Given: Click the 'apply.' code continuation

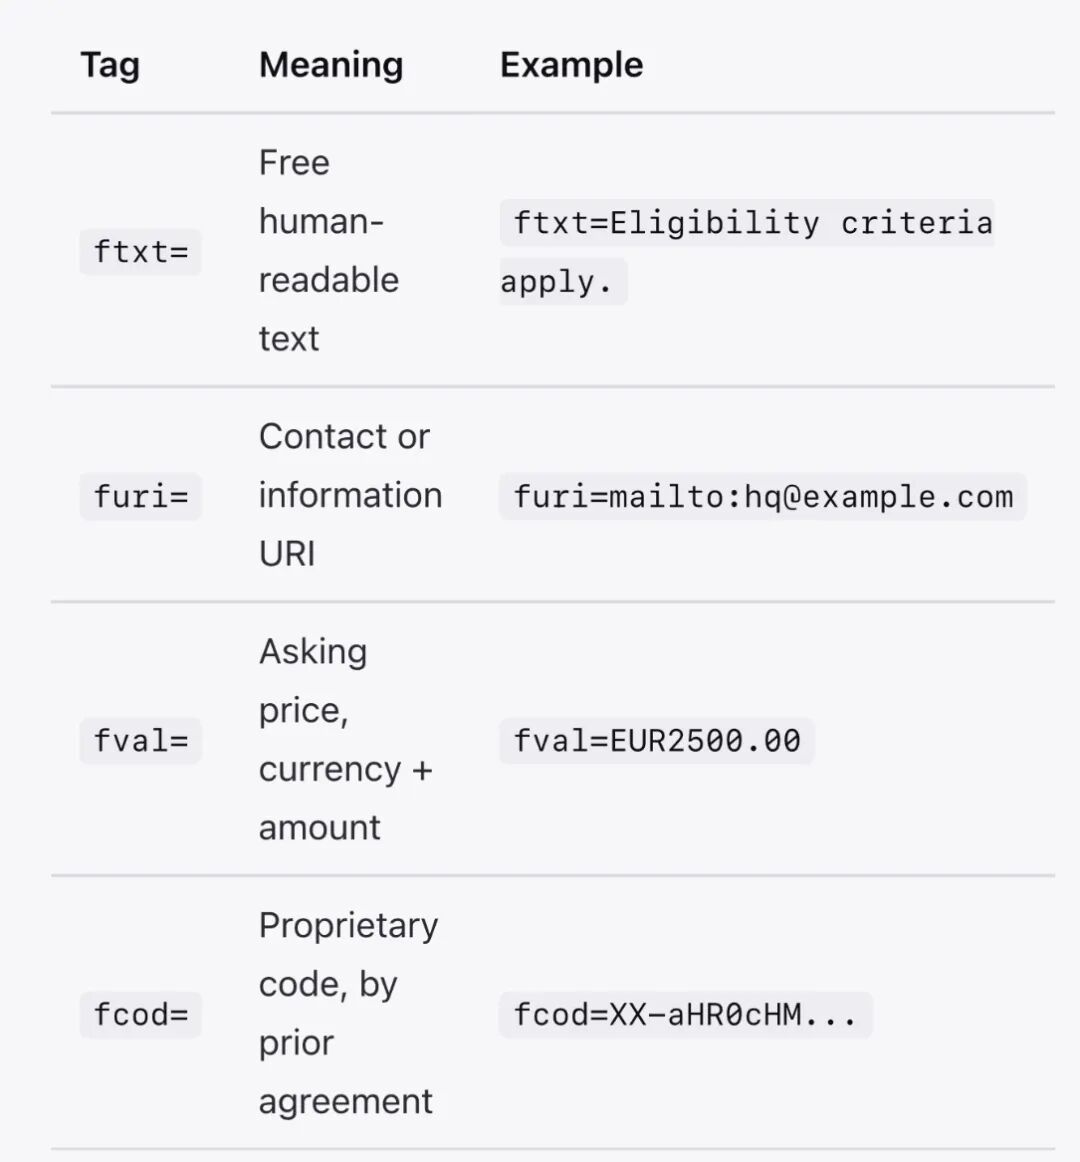Looking at the screenshot, I should point(563,282).
